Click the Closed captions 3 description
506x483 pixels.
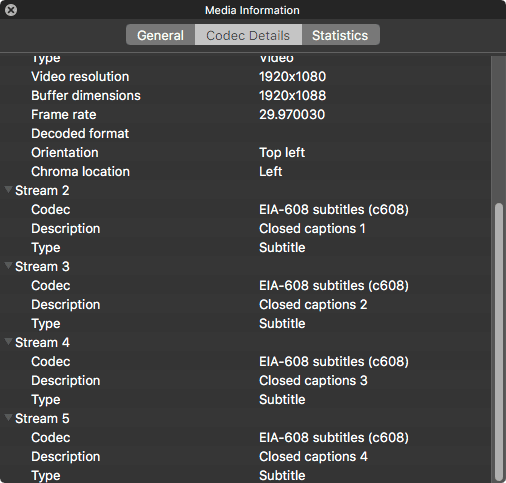coord(313,381)
